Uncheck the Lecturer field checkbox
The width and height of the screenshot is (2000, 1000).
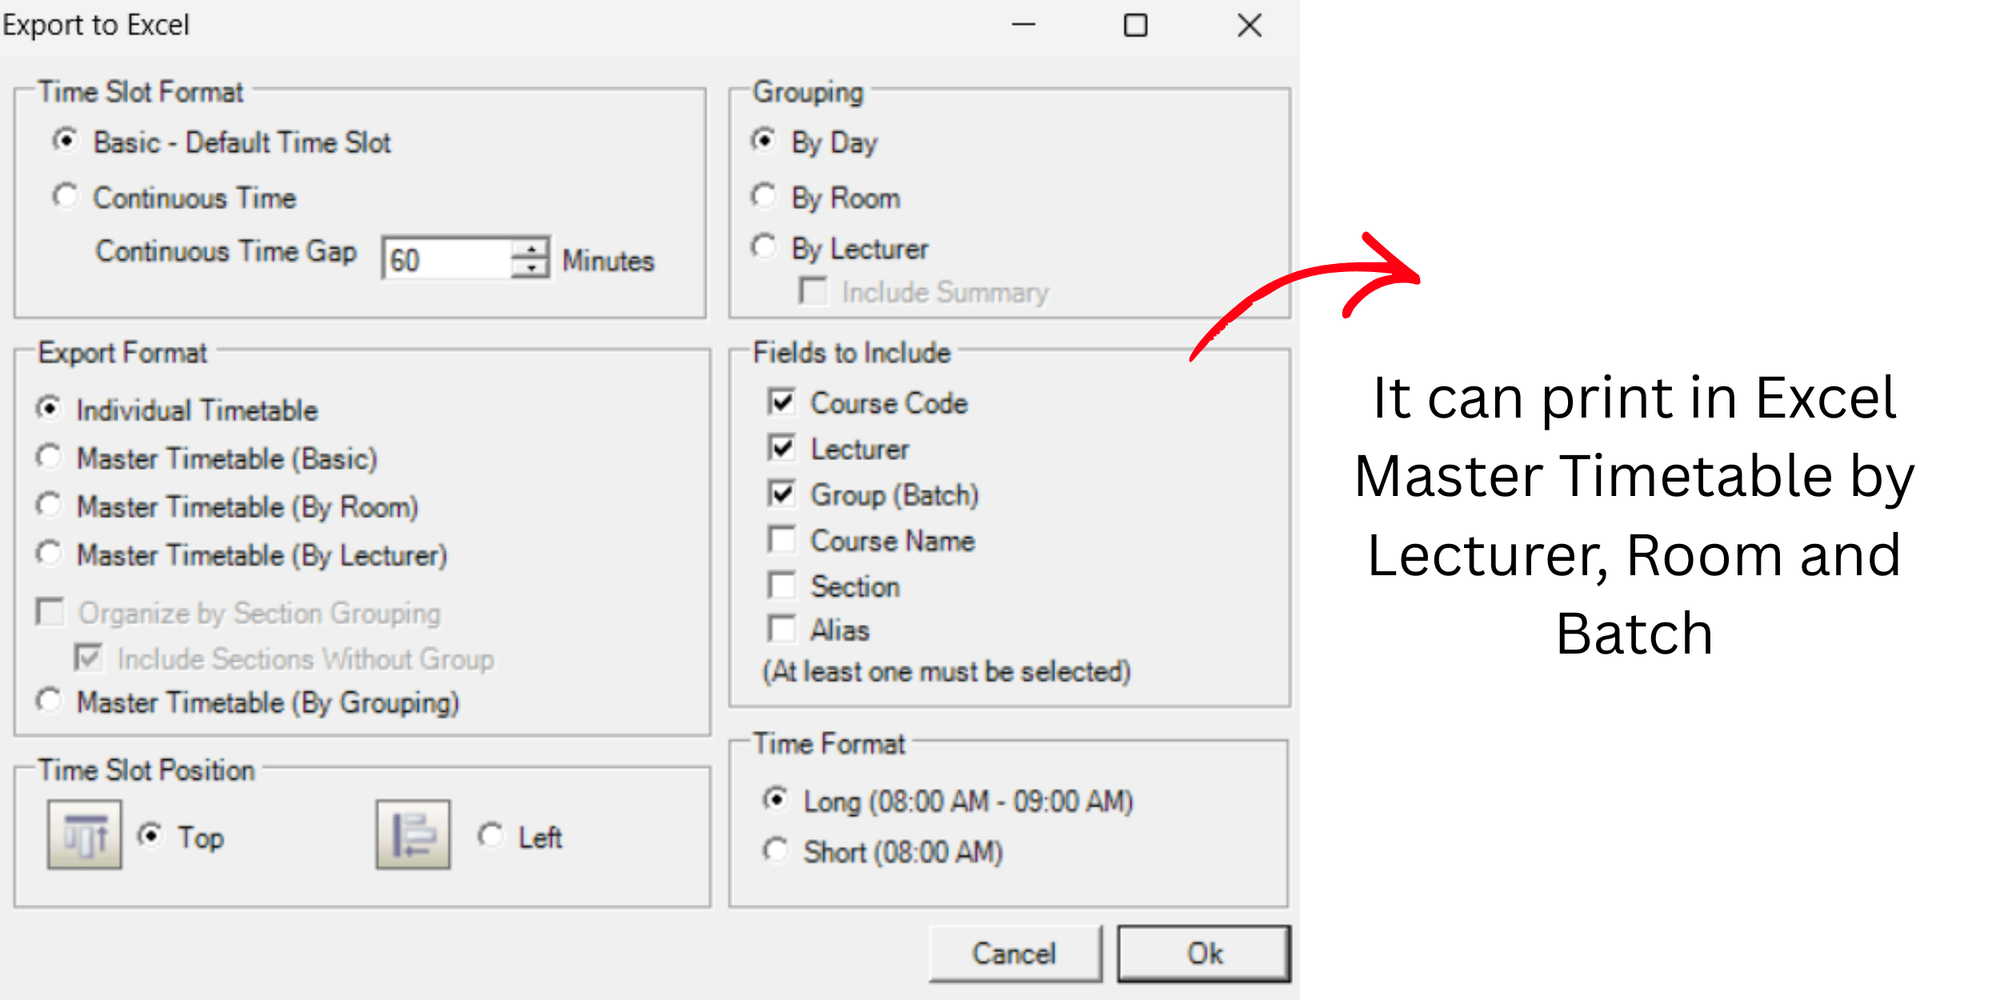click(x=782, y=447)
